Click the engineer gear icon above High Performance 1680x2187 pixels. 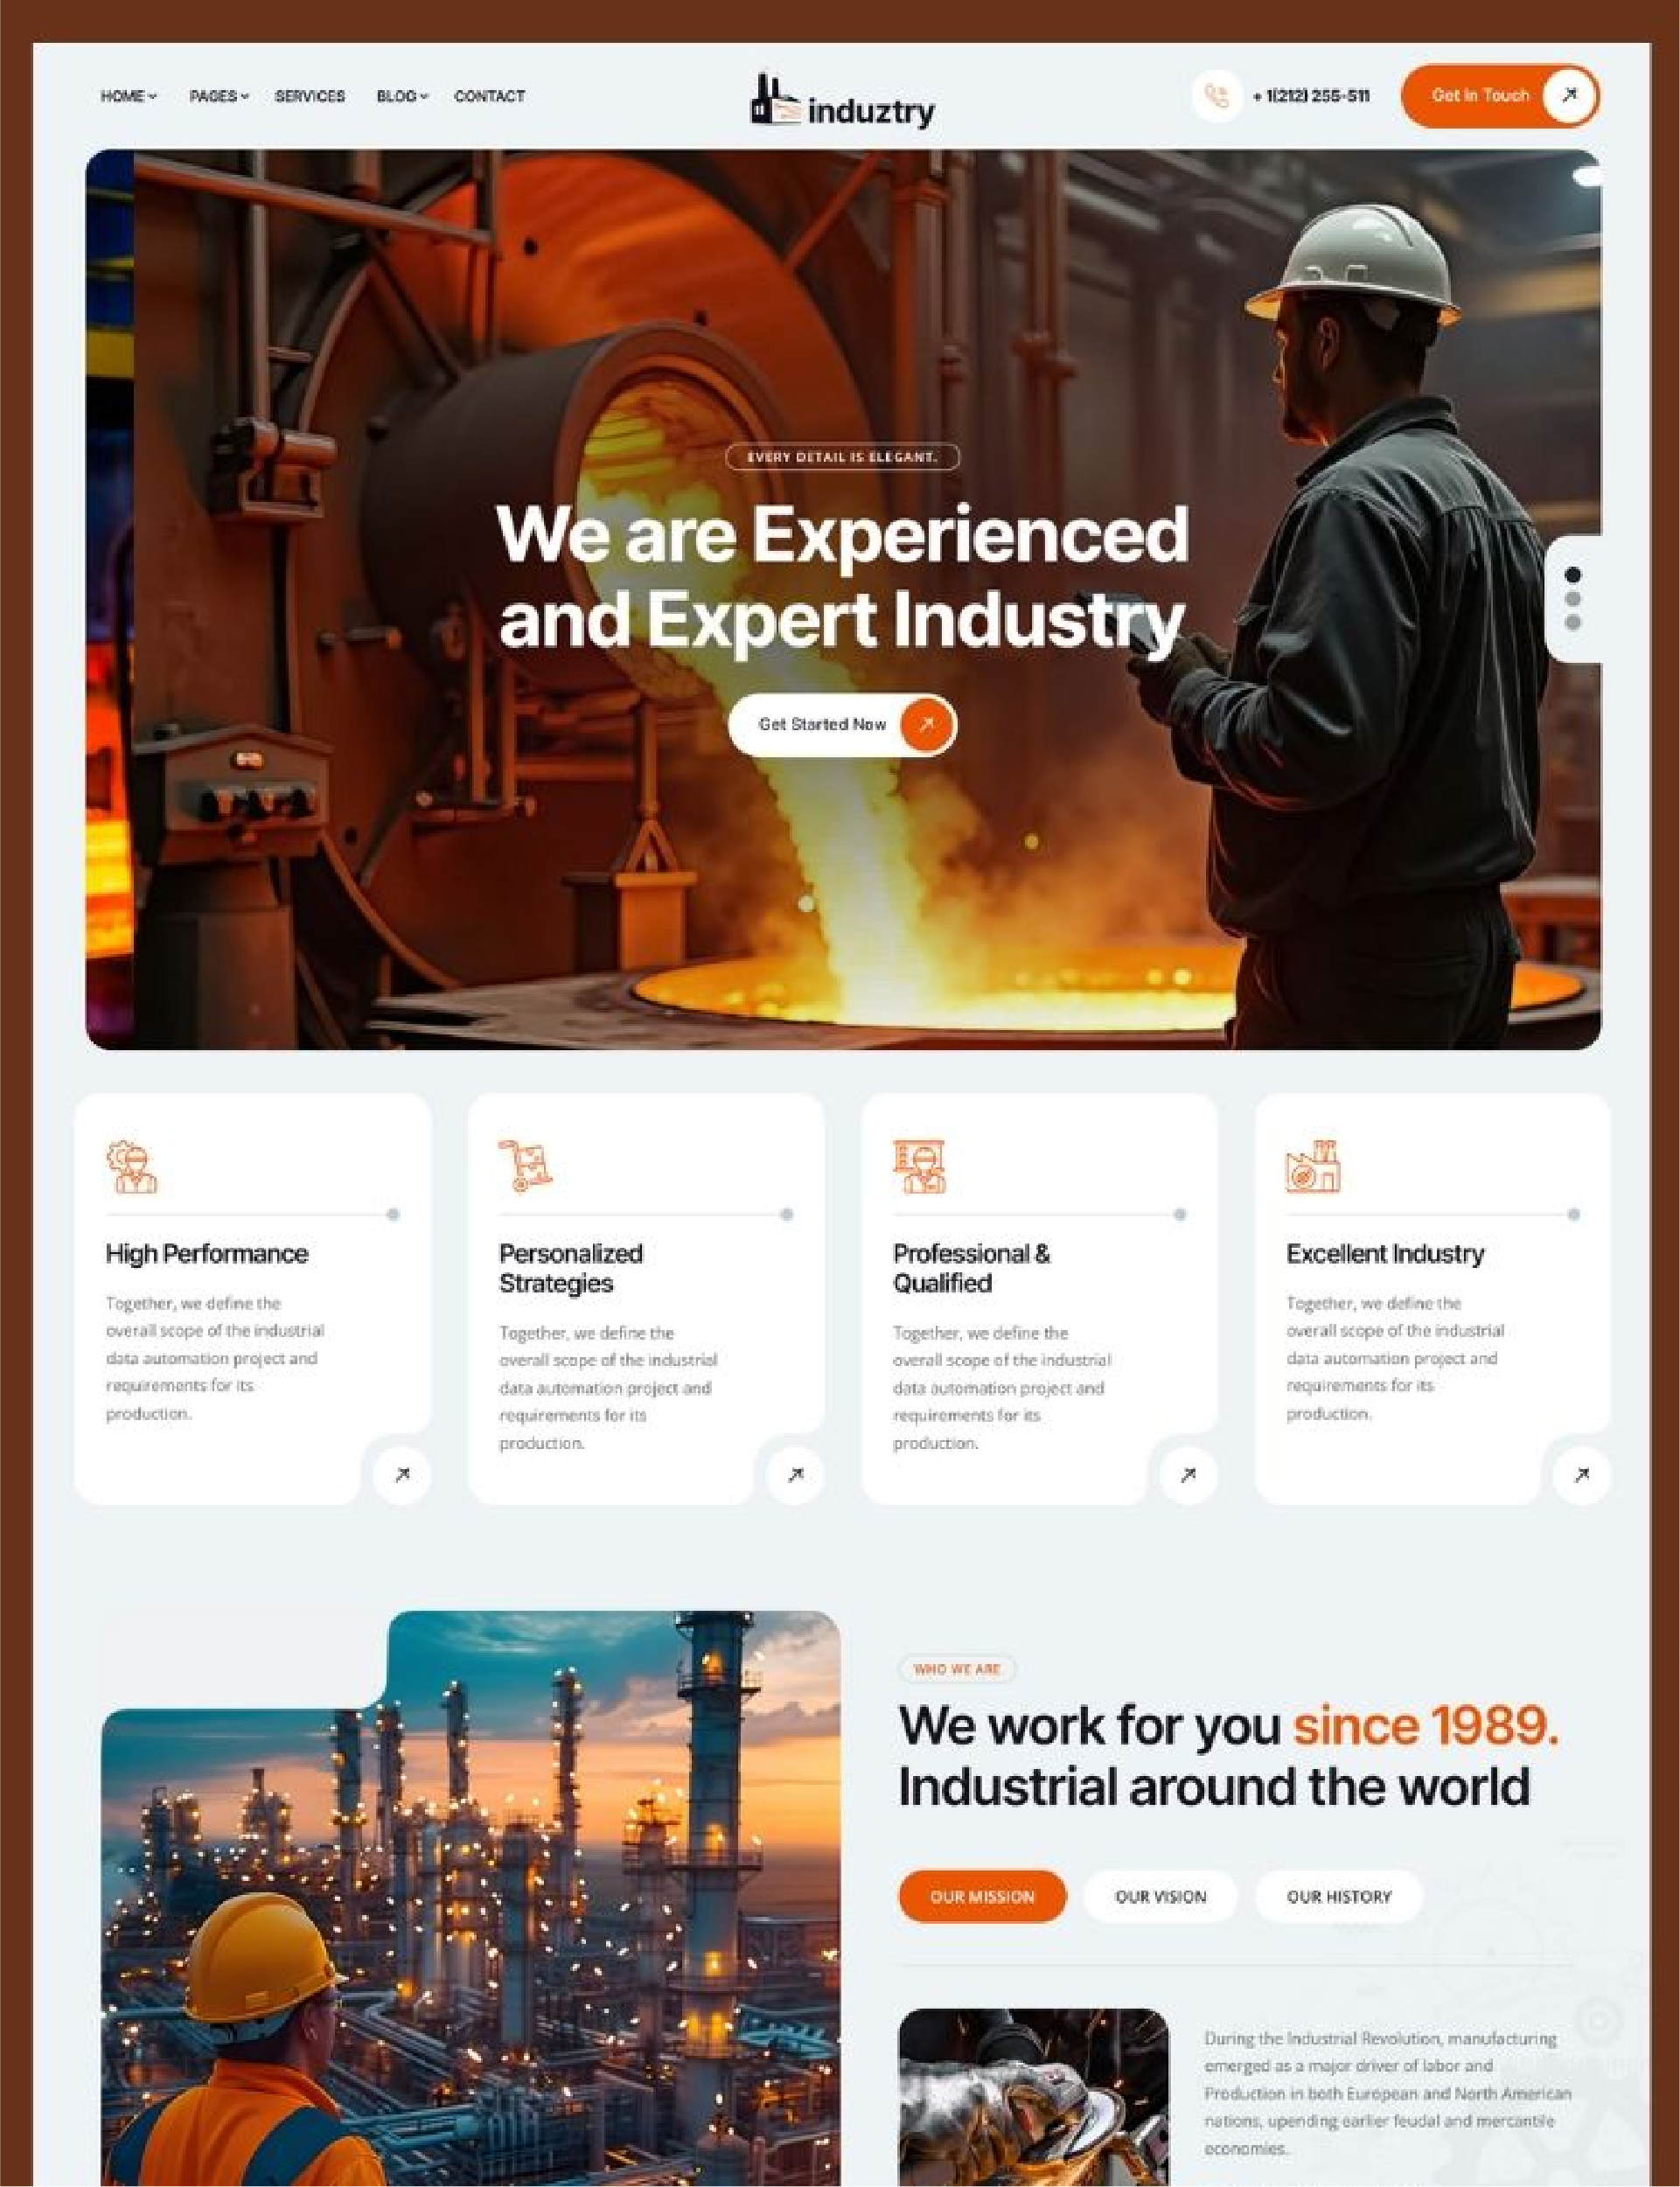(x=132, y=1166)
